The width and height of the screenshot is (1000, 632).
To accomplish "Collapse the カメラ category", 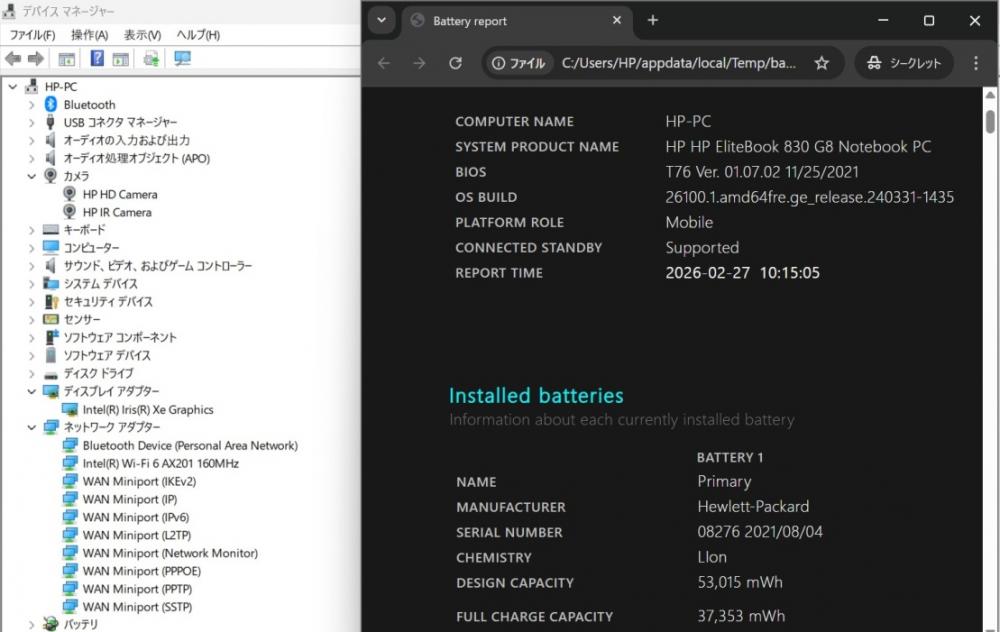I will click(31, 176).
